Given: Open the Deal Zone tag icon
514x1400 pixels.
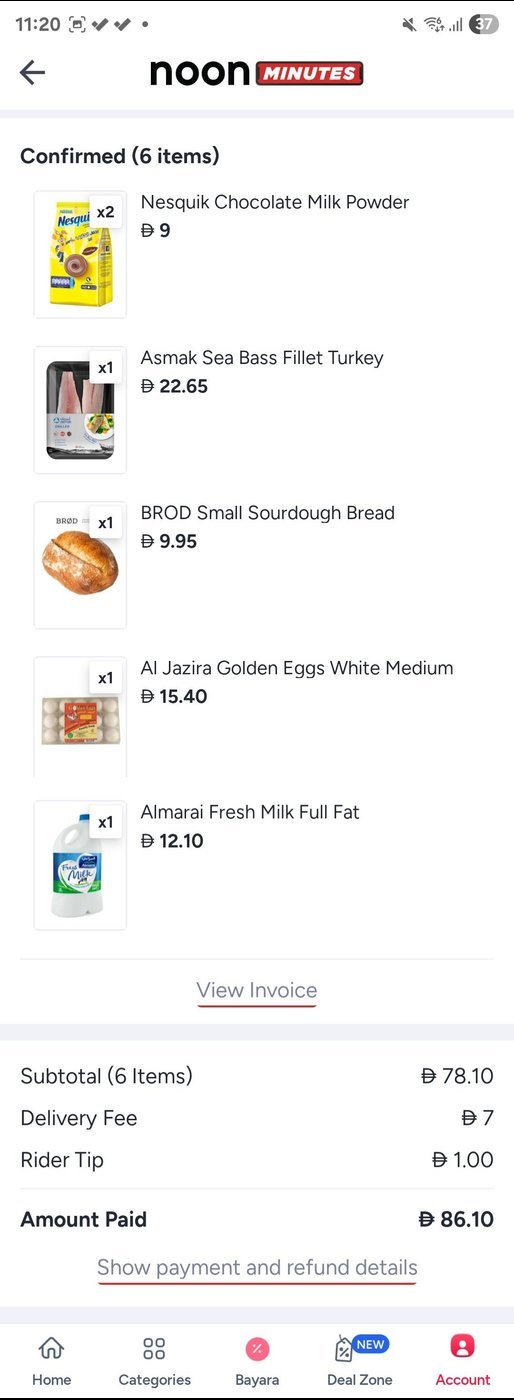Looking at the screenshot, I should 344,1349.
